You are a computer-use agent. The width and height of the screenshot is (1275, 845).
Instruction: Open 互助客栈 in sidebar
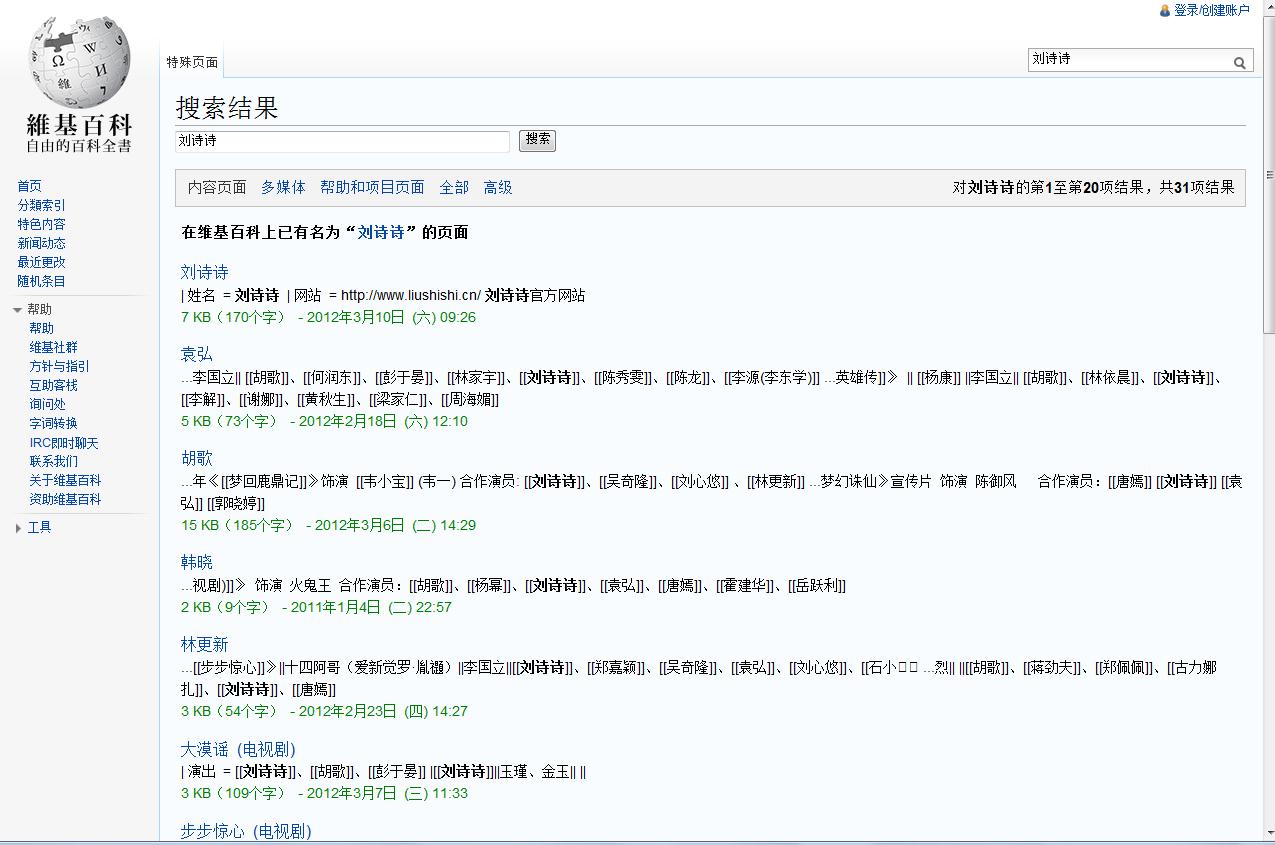click(53, 385)
